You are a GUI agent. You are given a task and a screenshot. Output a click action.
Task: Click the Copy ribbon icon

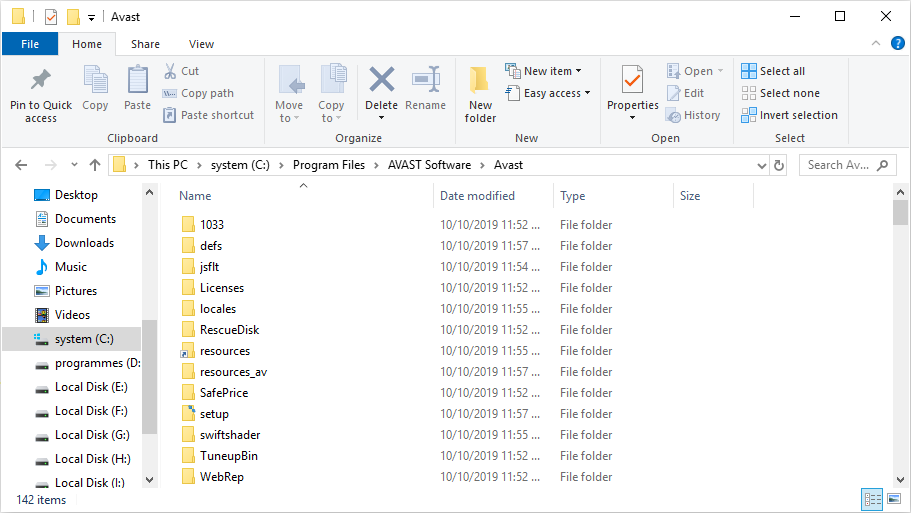tap(95, 80)
